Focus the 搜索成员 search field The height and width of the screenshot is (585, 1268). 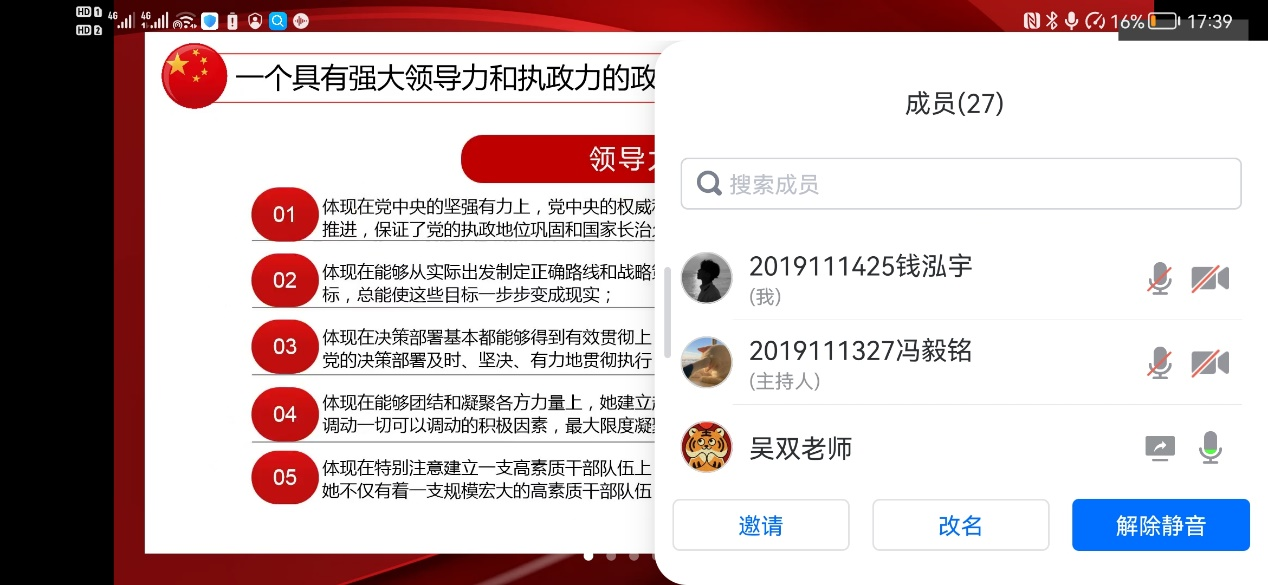pos(961,184)
